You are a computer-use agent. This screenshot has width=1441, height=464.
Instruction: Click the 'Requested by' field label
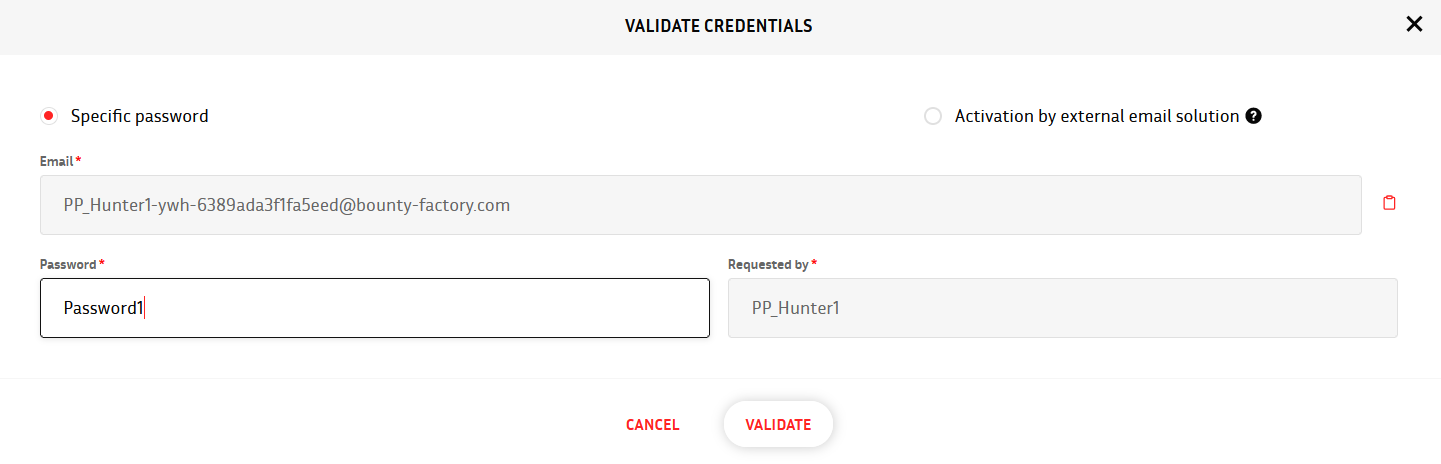pyautogui.click(x=768, y=265)
